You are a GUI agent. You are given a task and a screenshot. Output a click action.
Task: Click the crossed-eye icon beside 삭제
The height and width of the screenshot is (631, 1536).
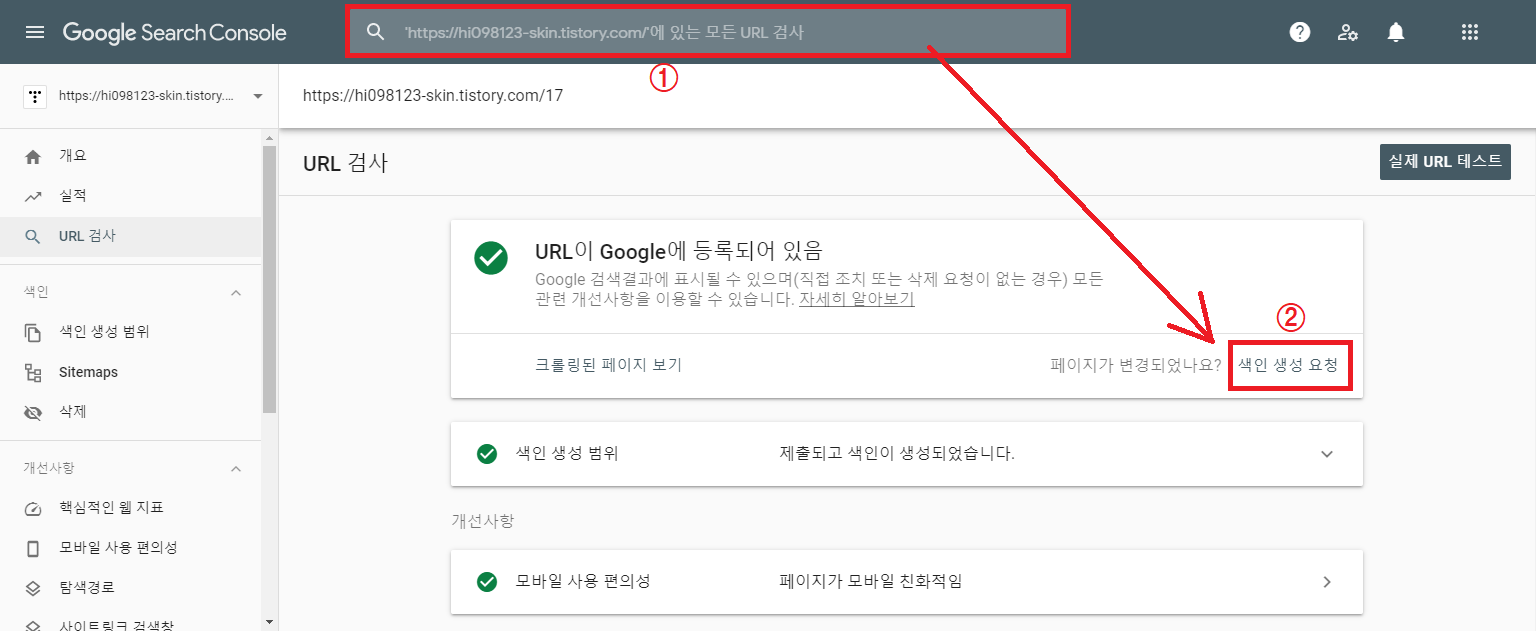coord(33,412)
